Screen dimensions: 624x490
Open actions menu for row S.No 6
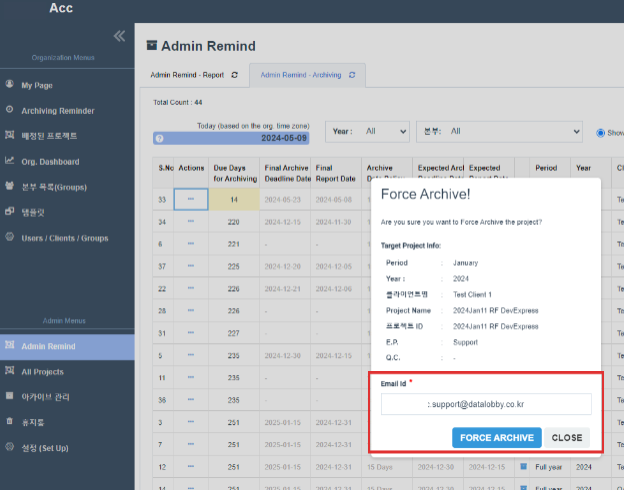coord(191,244)
